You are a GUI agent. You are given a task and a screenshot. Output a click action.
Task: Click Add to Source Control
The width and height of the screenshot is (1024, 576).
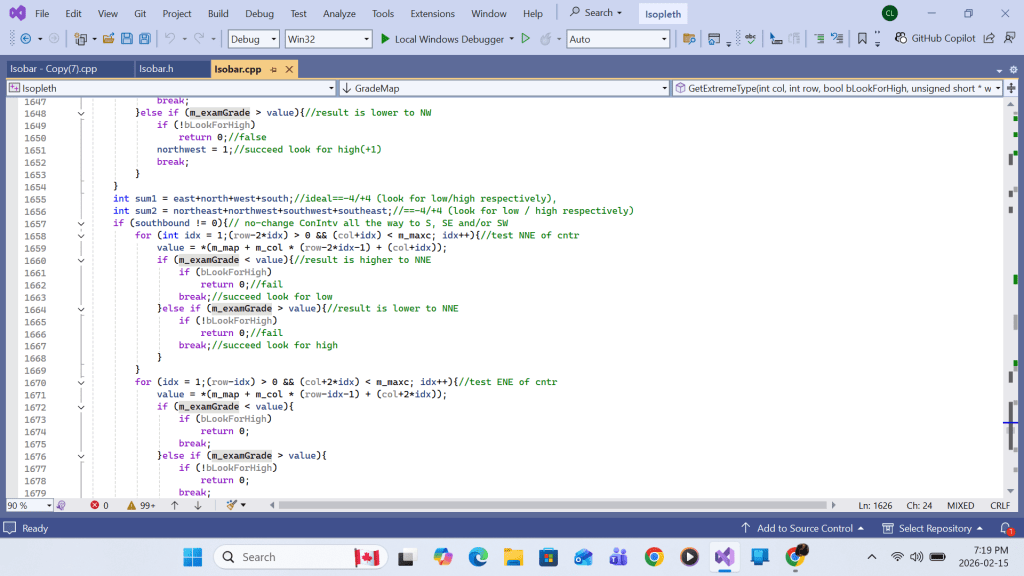point(804,528)
